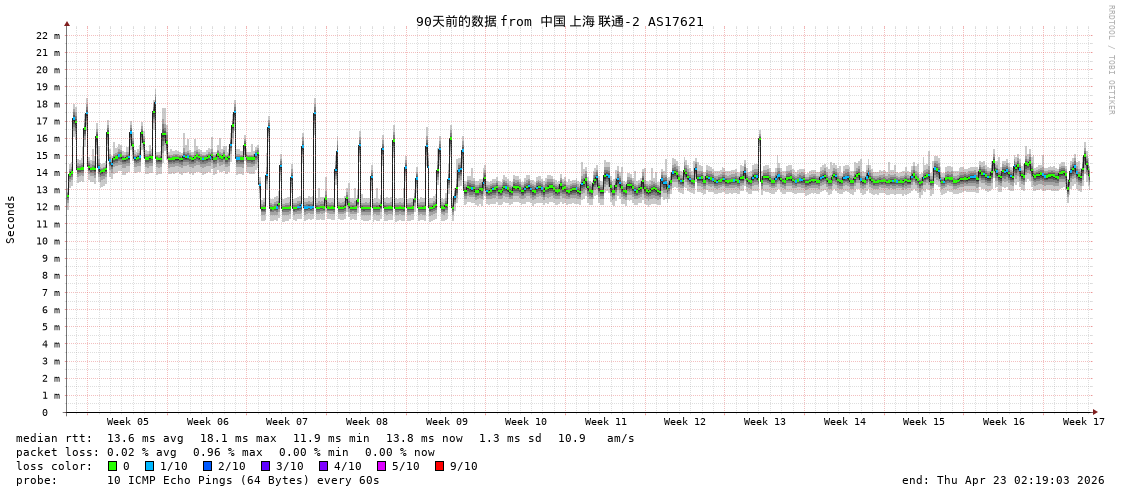Viewport: 1121px width, 494px height.
Task: Click the graph title with AS17621
Action: pyautogui.click(x=559, y=21)
